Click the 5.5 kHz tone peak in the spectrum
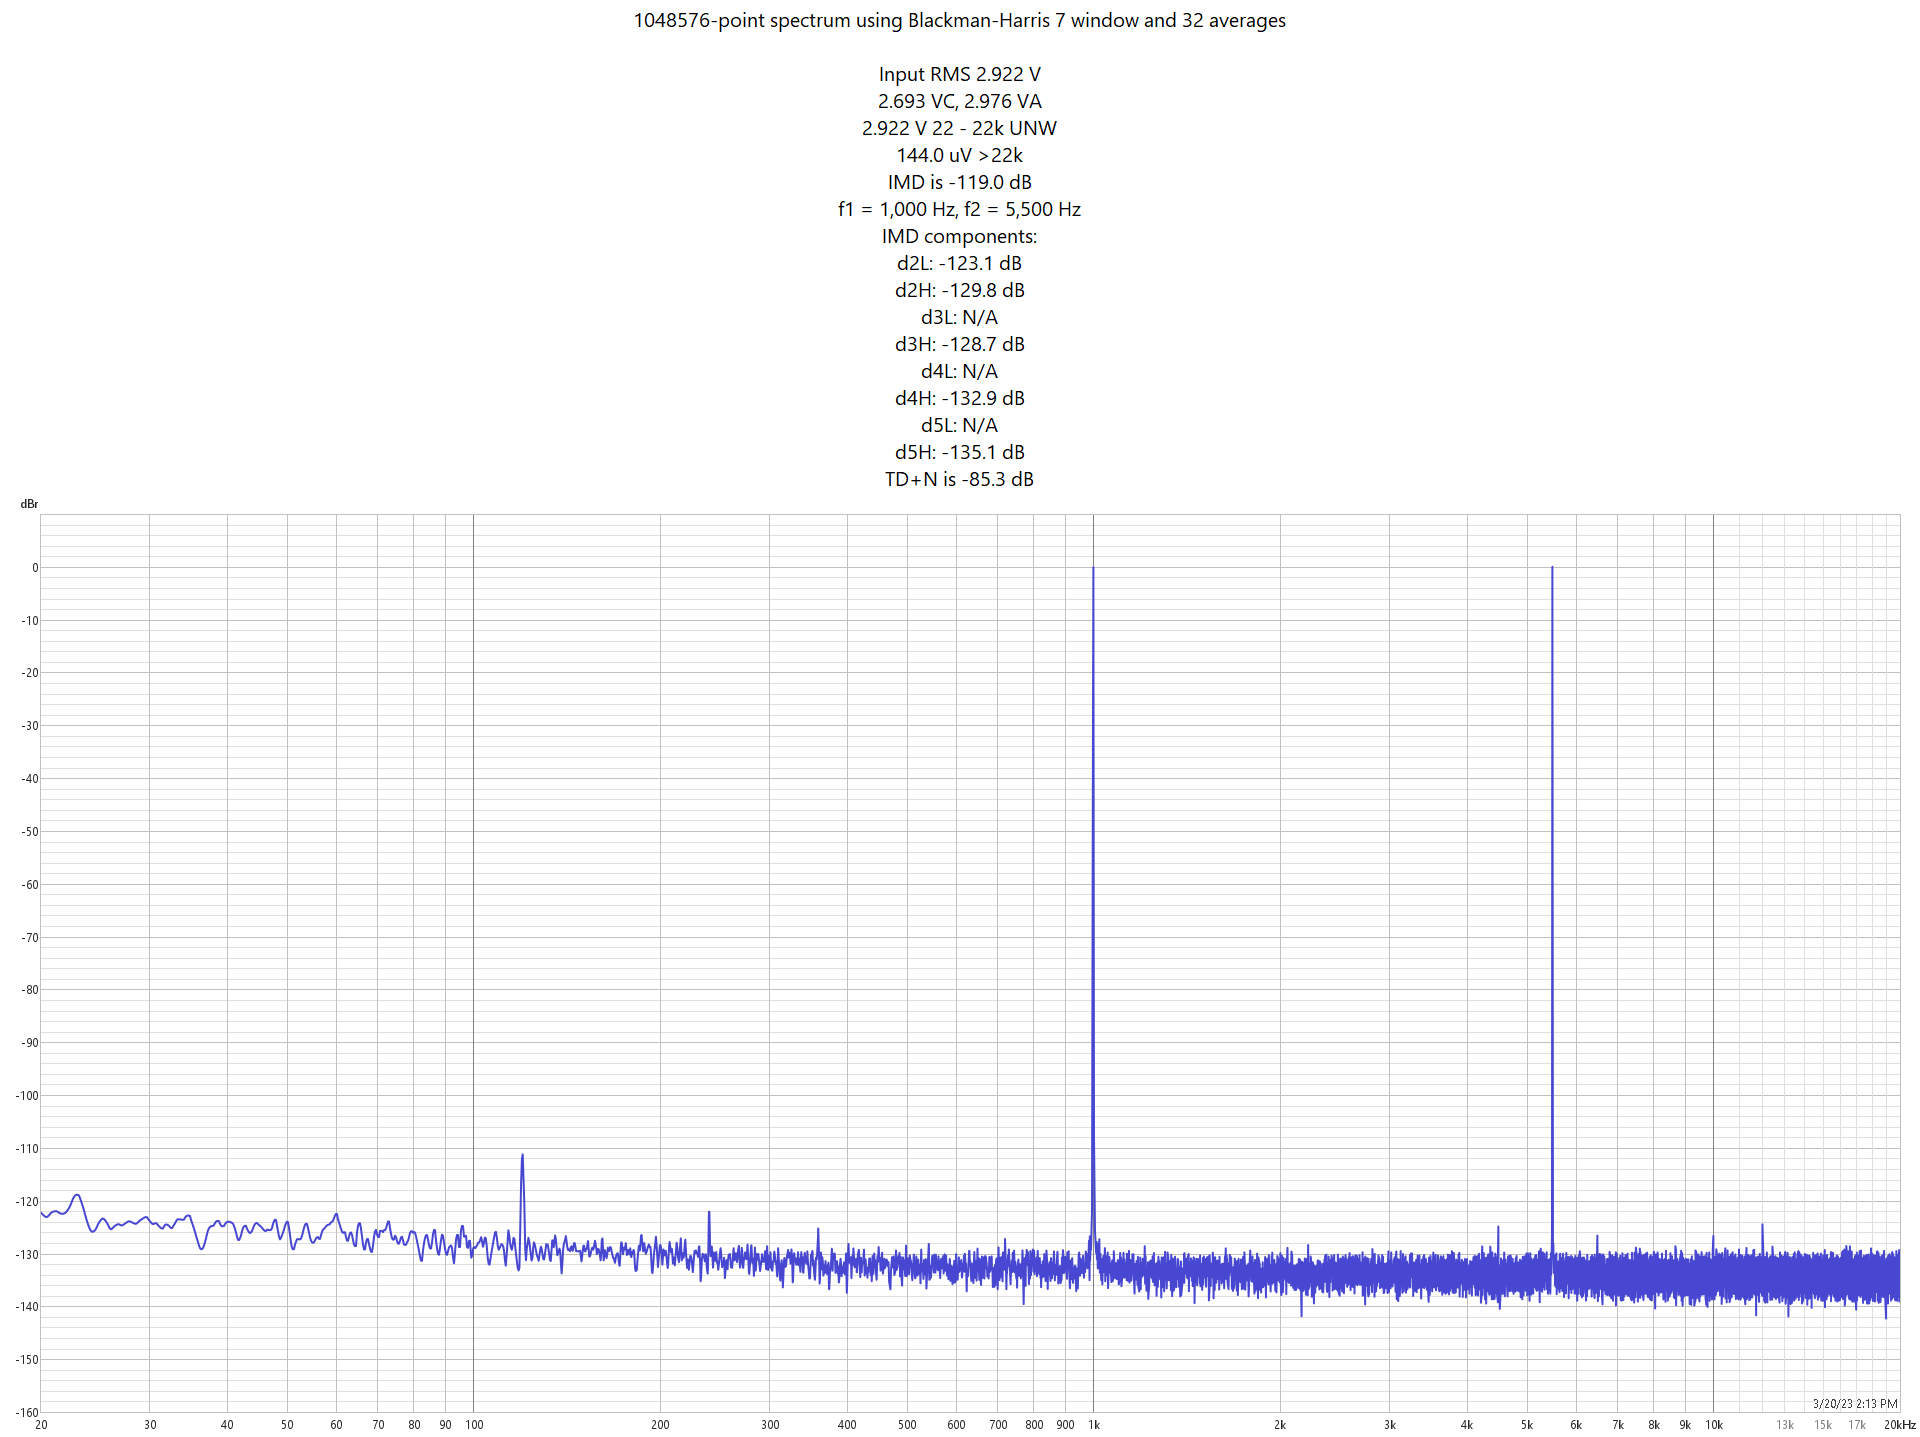 [x=1552, y=568]
